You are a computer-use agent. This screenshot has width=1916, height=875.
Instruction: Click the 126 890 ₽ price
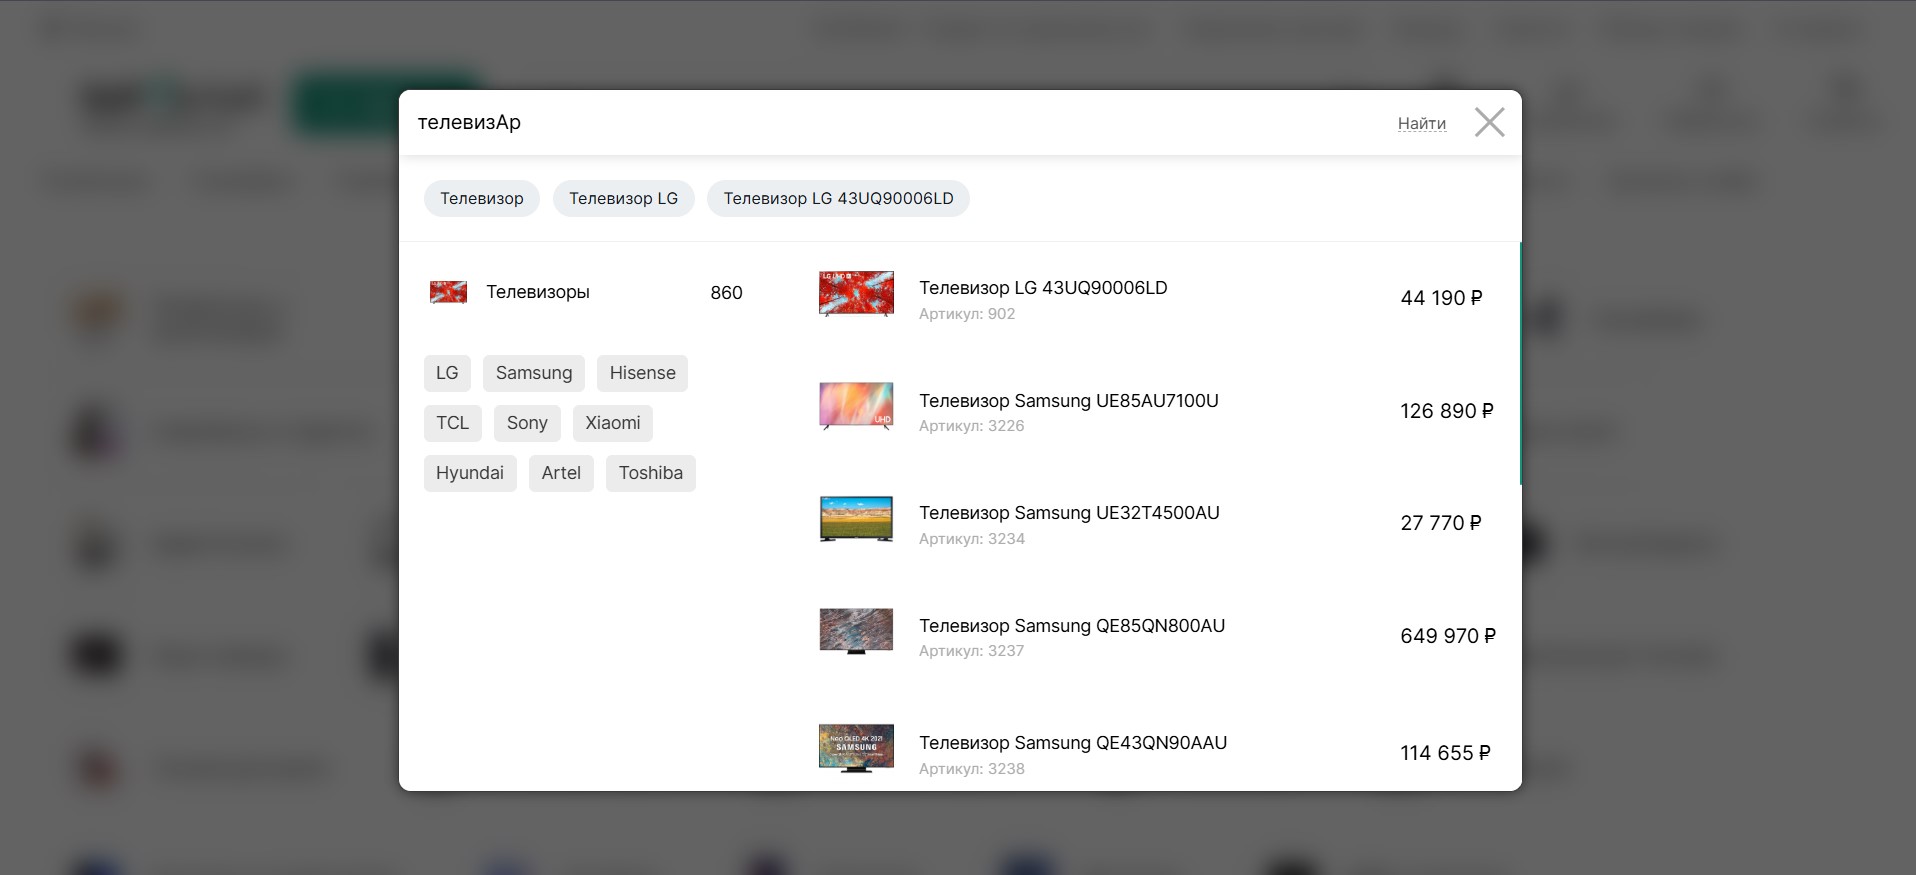tap(1446, 411)
